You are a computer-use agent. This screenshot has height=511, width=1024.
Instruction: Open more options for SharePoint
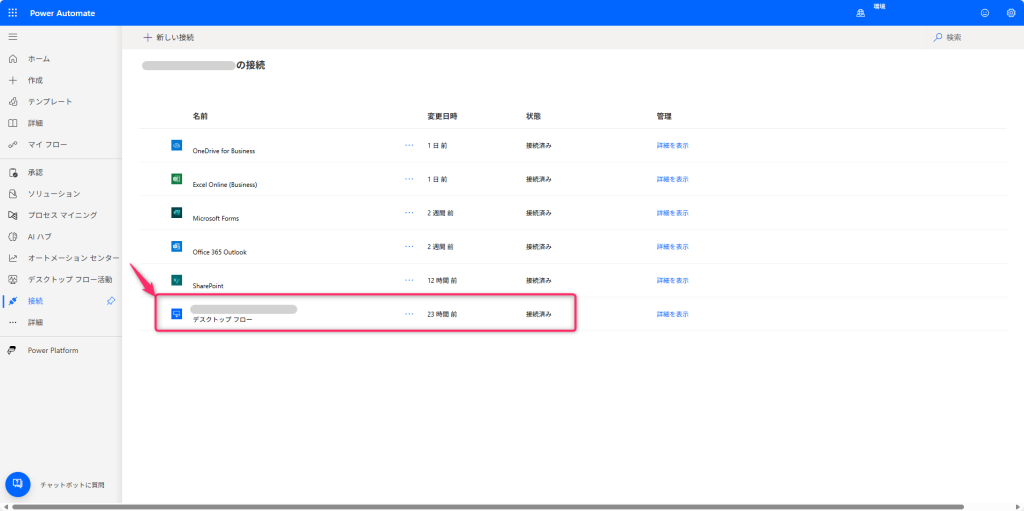[x=409, y=280]
